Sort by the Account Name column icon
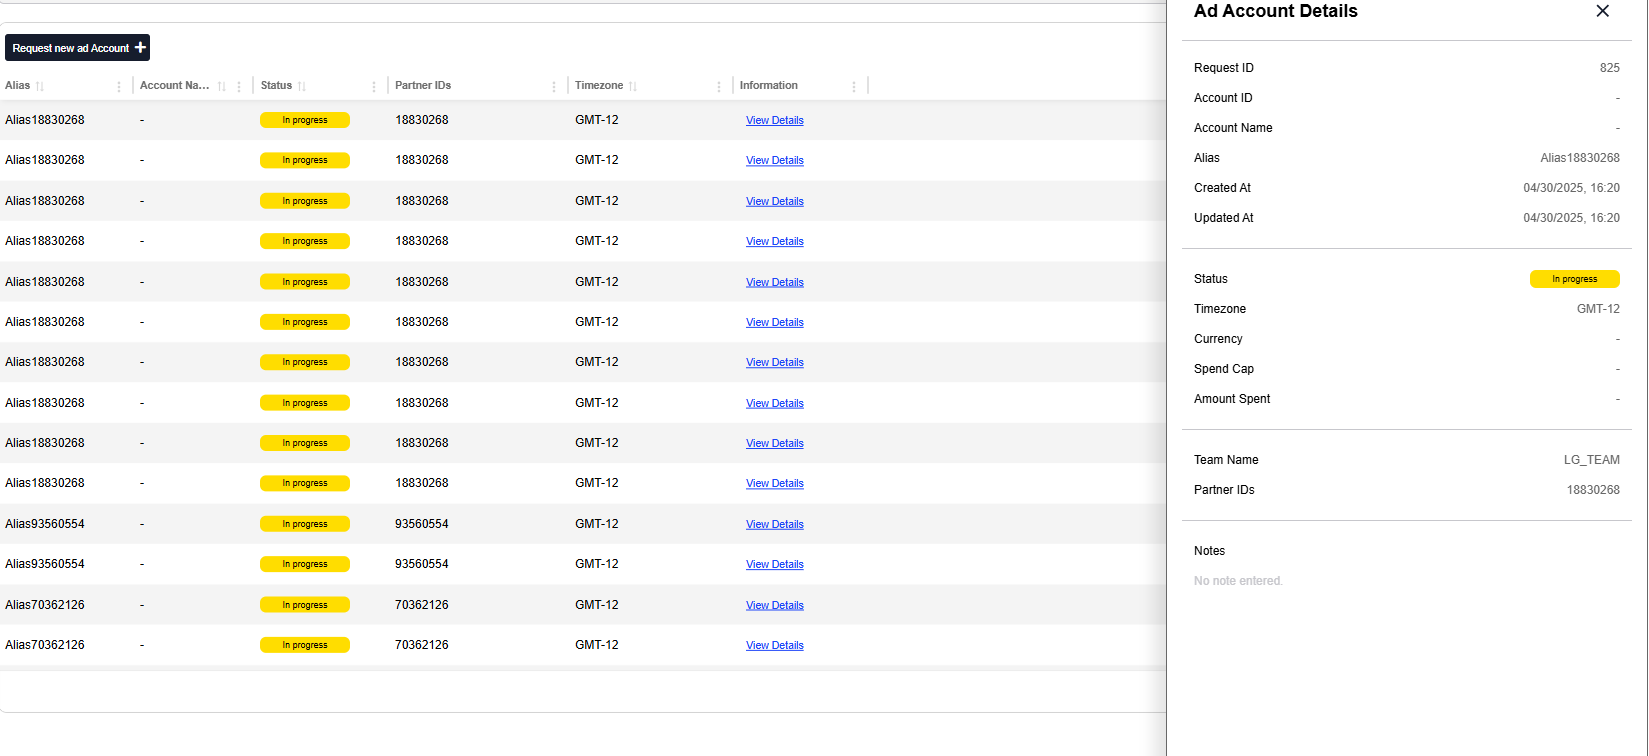This screenshot has width=1649, height=756. [x=222, y=87]
